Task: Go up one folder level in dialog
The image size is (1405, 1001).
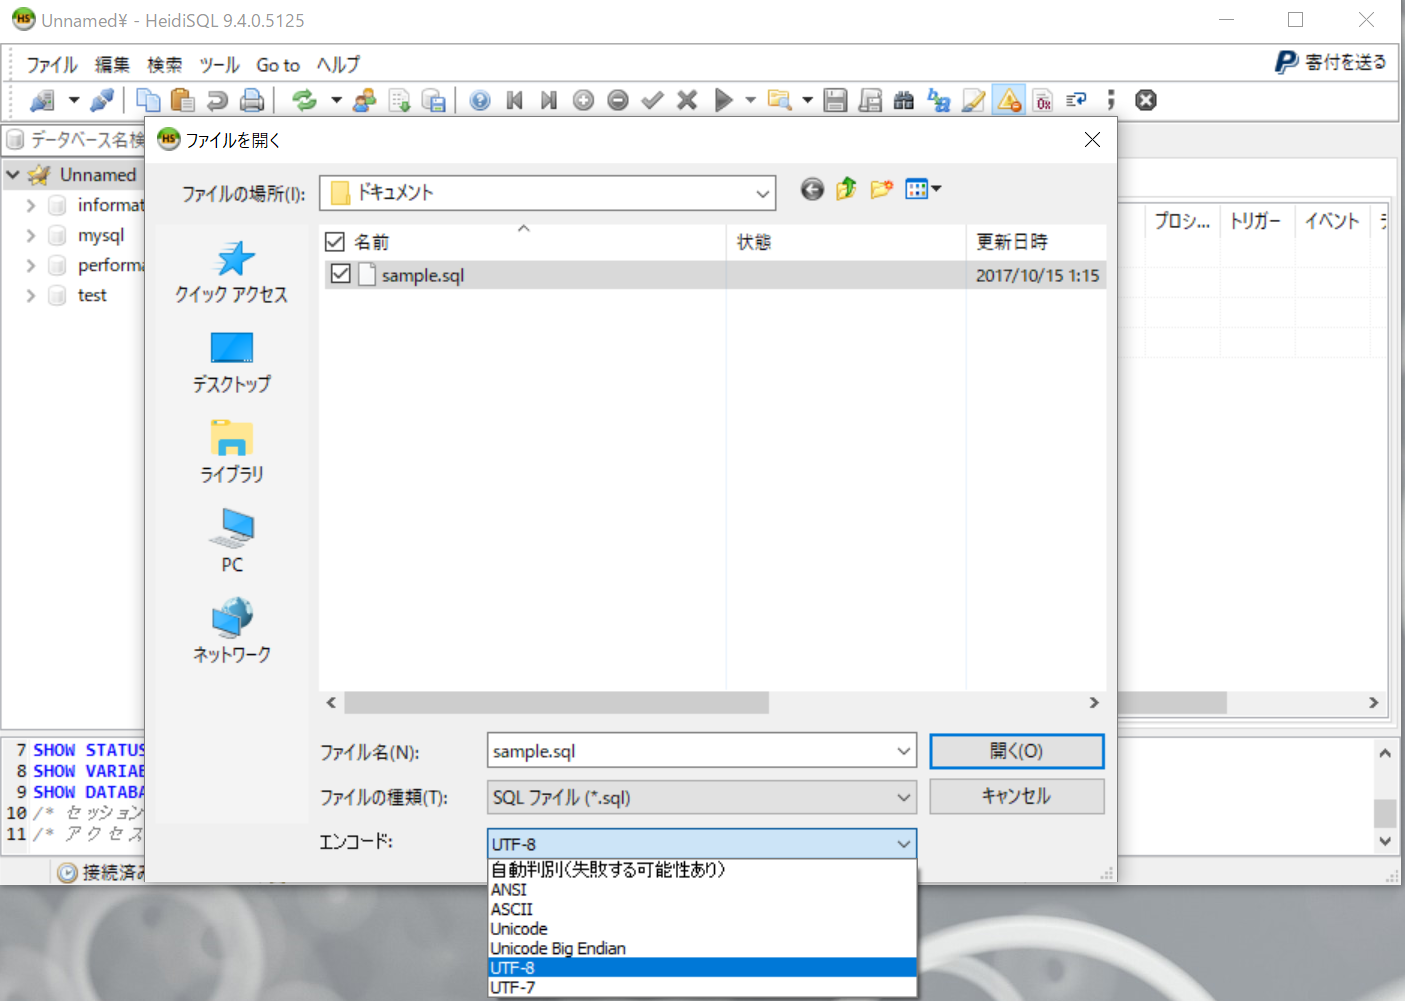Action: [846, 189]
